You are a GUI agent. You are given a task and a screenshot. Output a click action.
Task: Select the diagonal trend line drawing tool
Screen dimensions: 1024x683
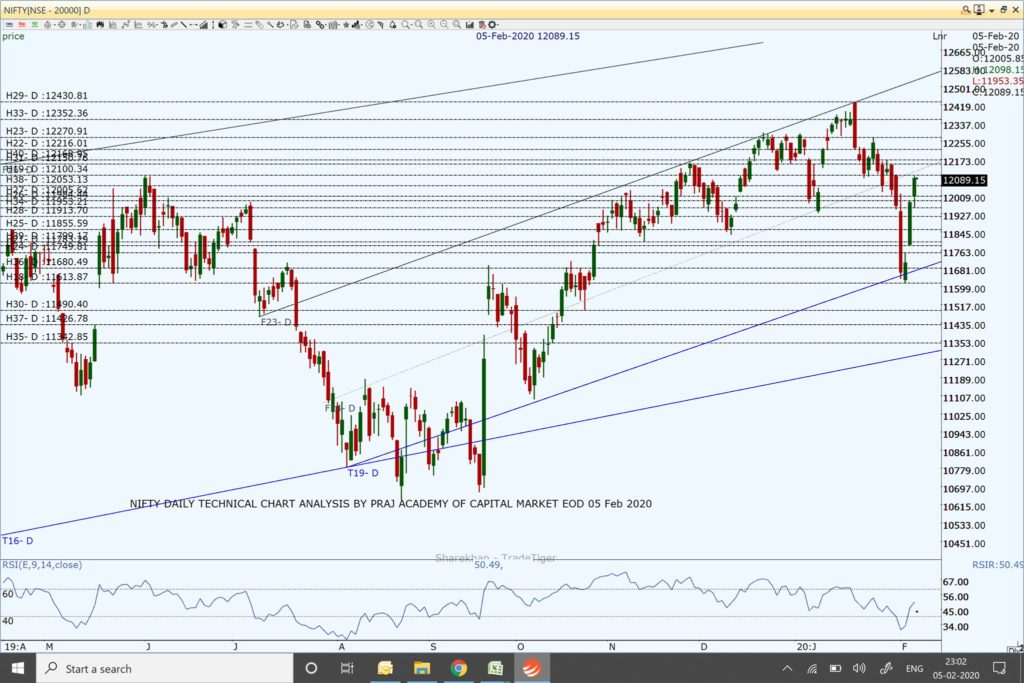[184, 25]
